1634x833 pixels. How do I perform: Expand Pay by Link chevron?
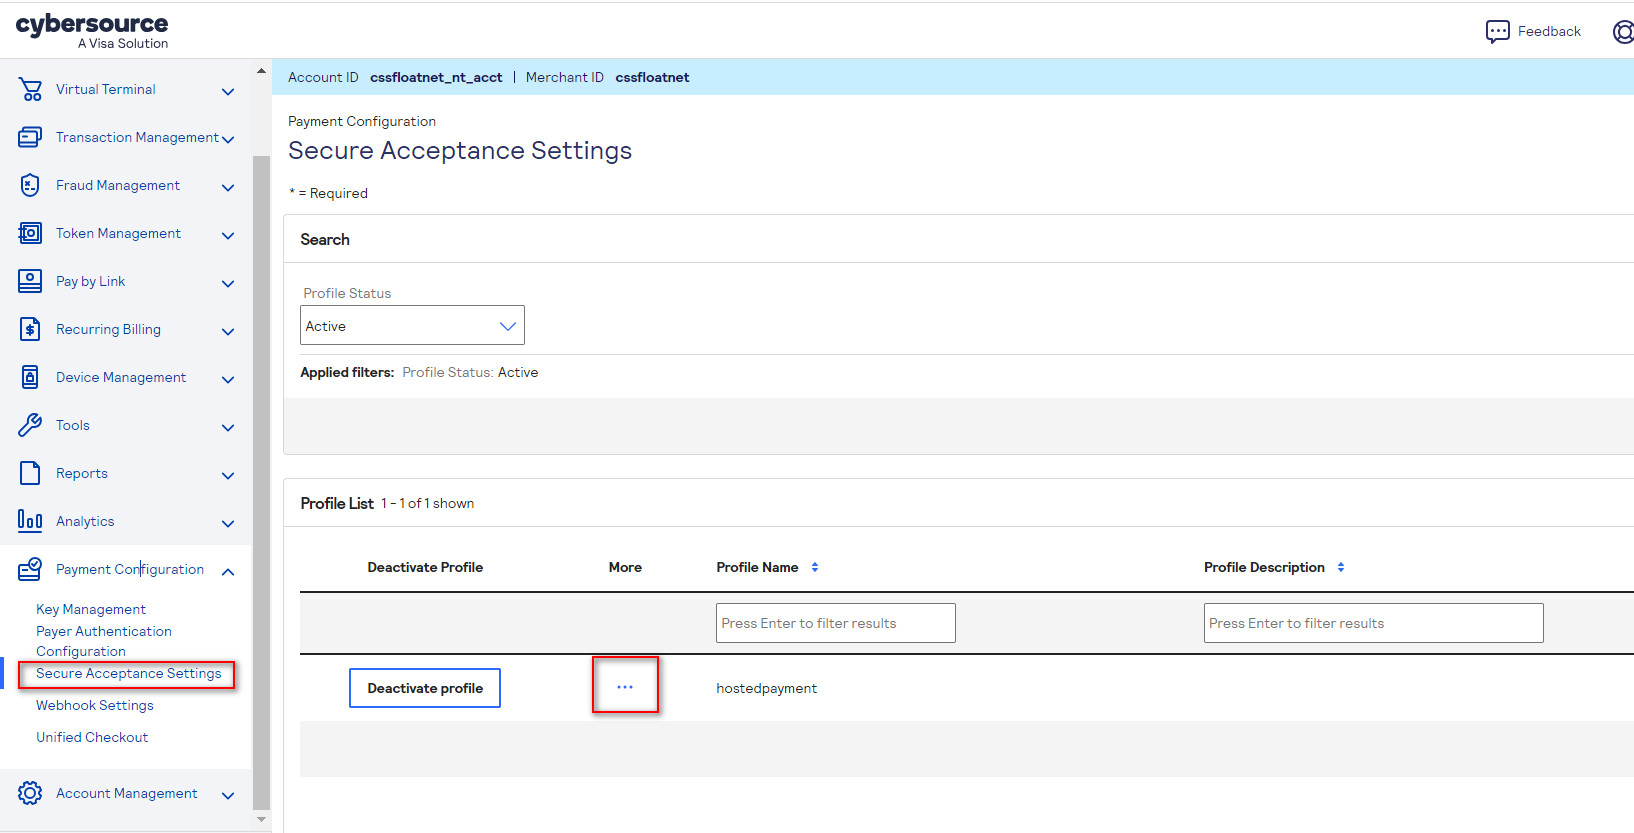point(228,283)
